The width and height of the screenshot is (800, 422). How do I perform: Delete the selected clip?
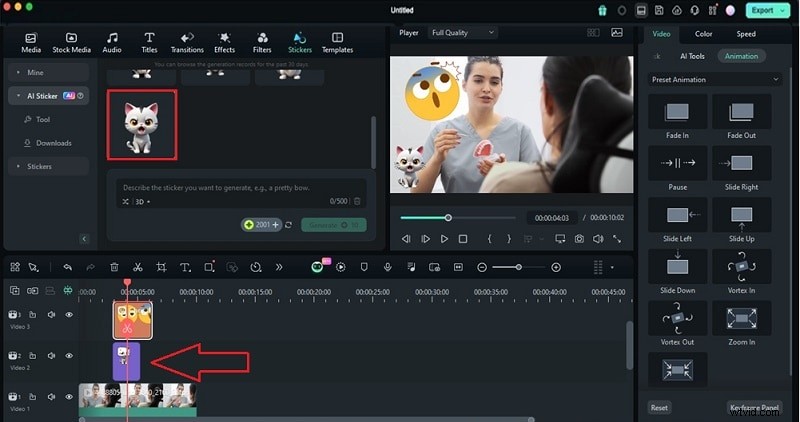114,267
